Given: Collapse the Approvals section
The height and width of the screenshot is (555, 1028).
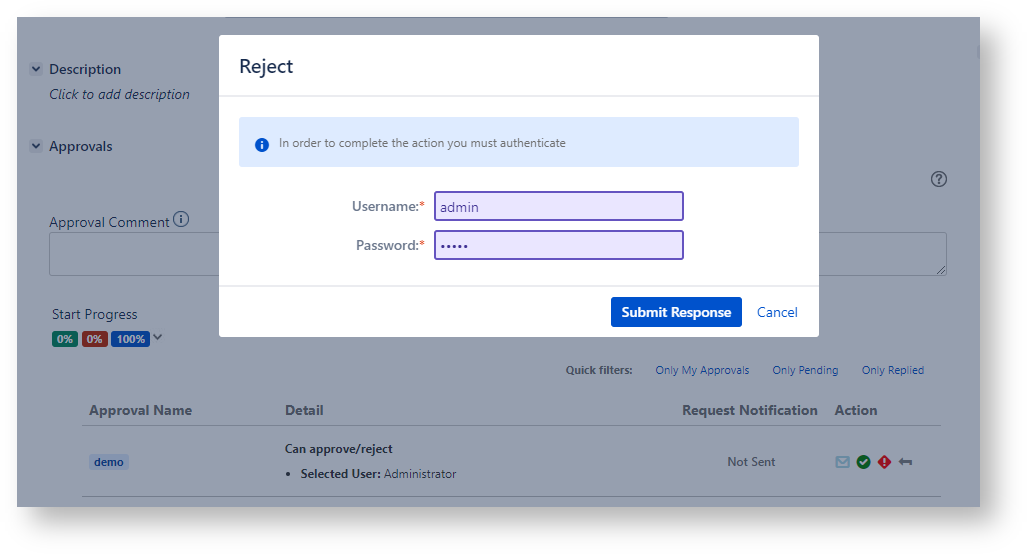Looking at the screenshot, I should [x=36, y=146].
